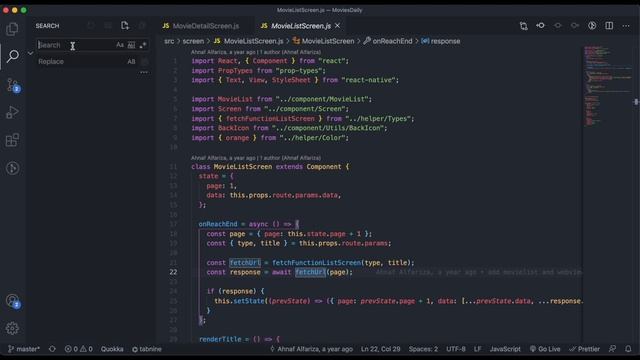Click the master* branch in status bar
This screenshot has width=640, height=360.
24,349
